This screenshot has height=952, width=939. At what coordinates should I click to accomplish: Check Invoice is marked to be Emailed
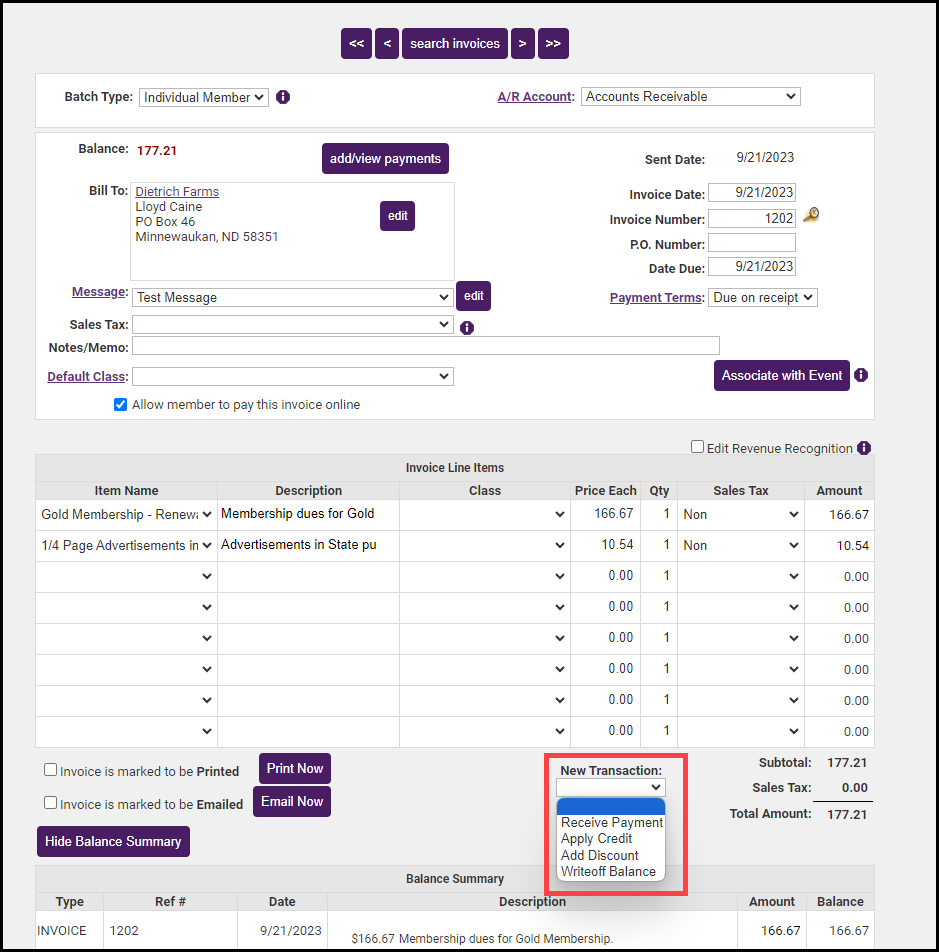[50, 802]
